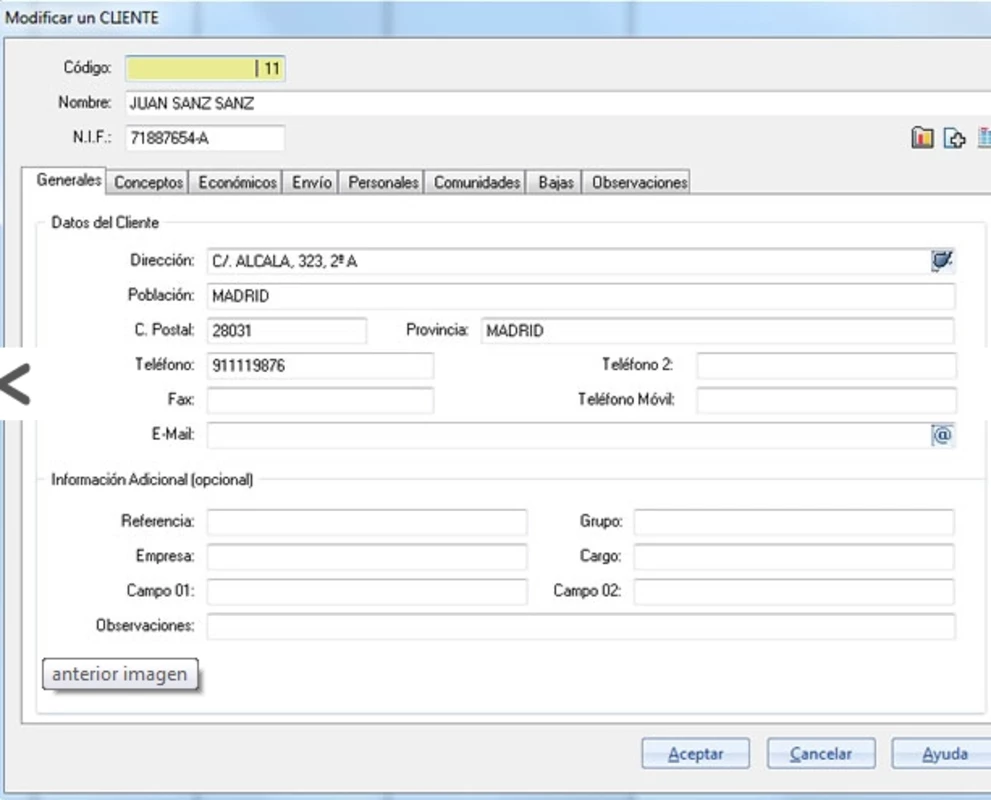This screenshot has height=800, width=991.
Task: Click the @ send e-mail icon
Action: pos(942,435)
